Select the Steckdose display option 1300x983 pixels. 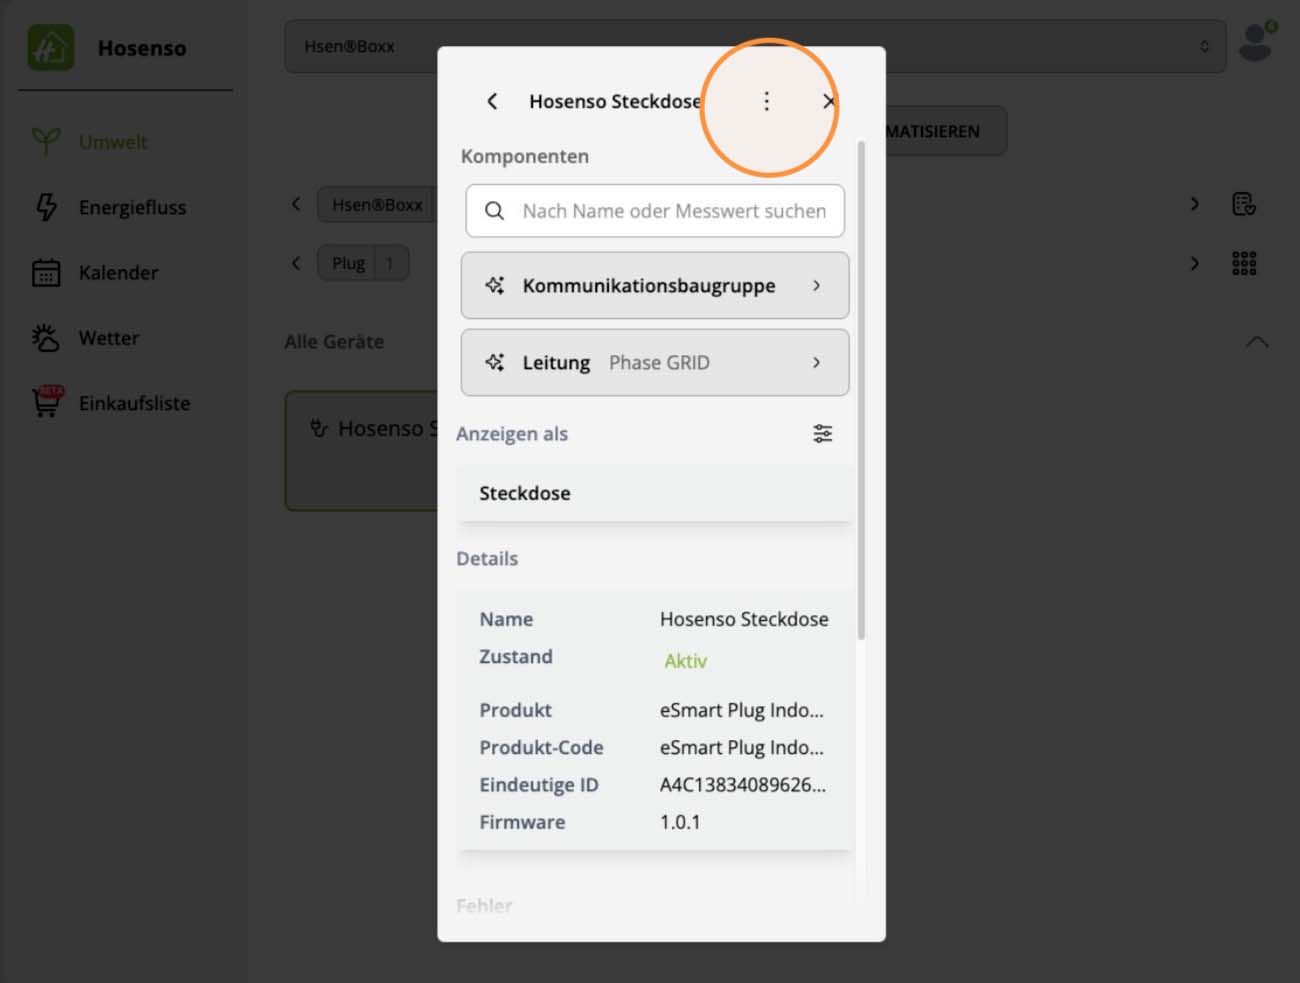[655, 493]
